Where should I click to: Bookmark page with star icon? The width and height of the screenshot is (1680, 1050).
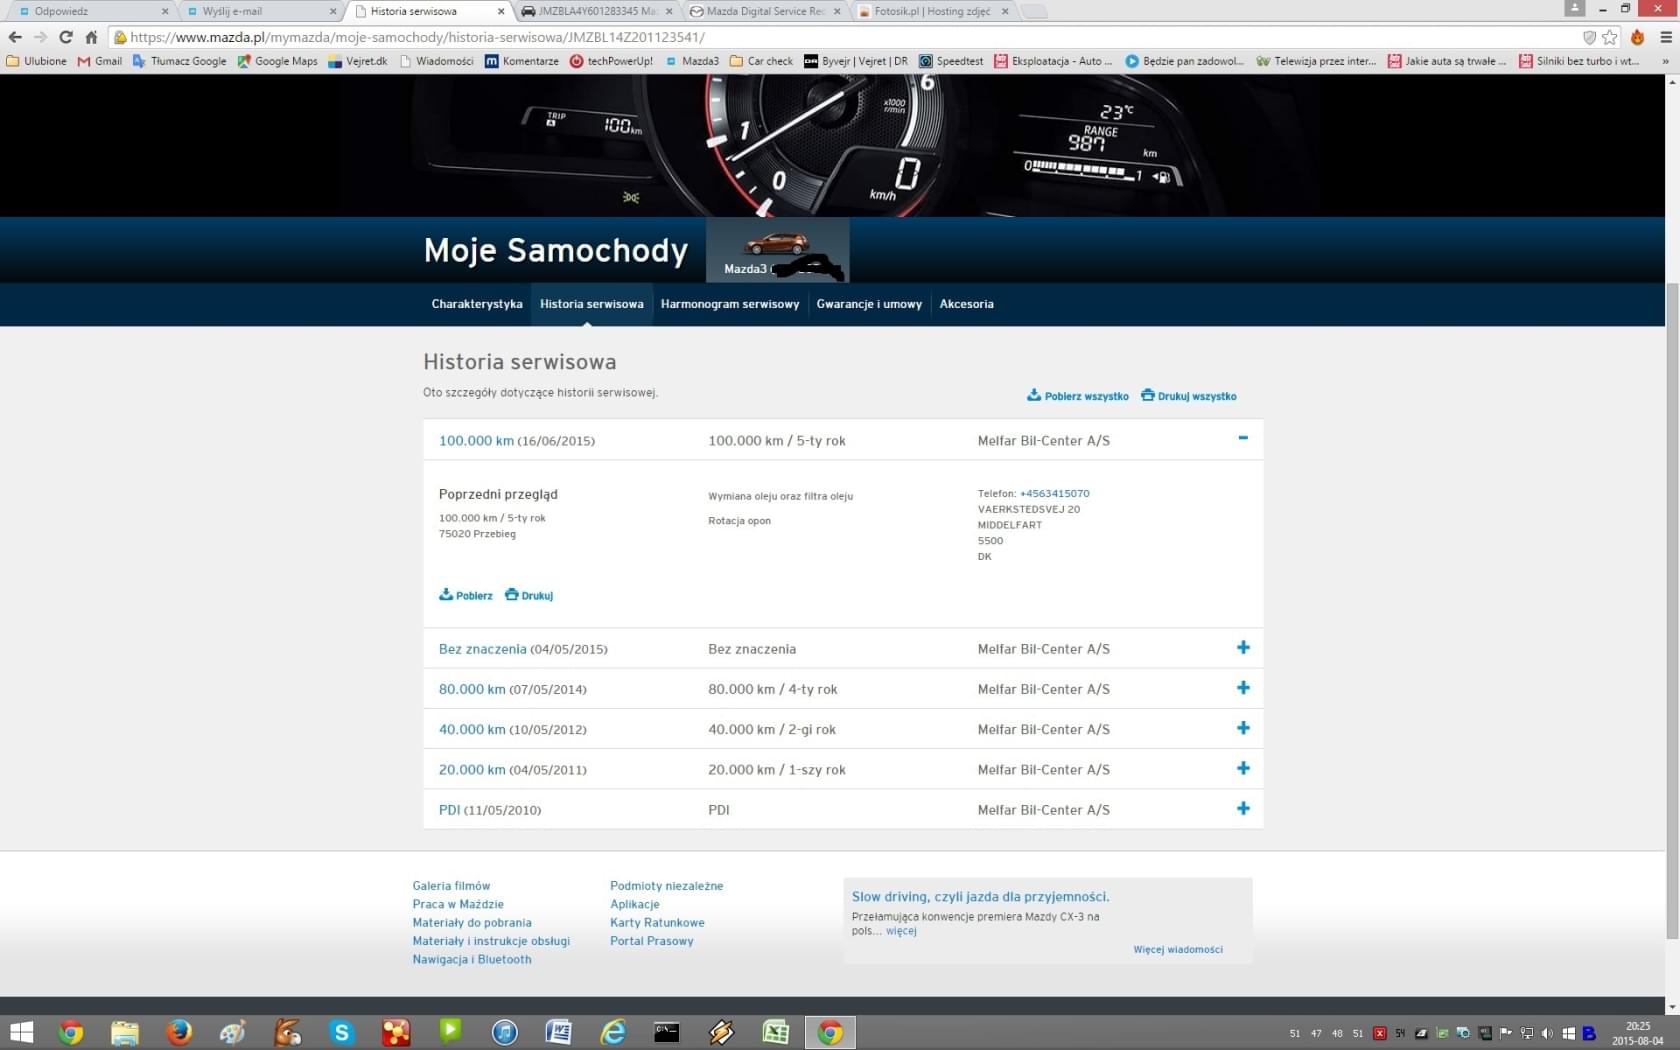tap(1609, 37)
